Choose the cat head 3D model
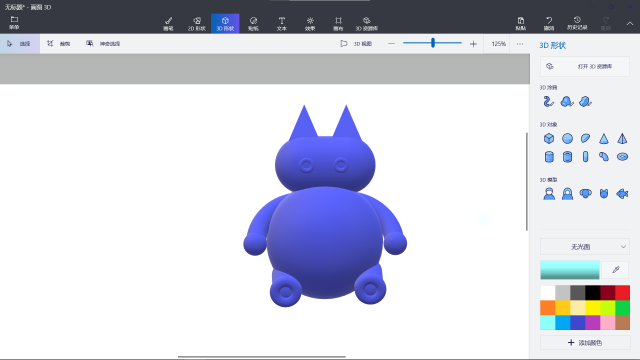The height and width of the screenshot is (360, 640). 604,193
